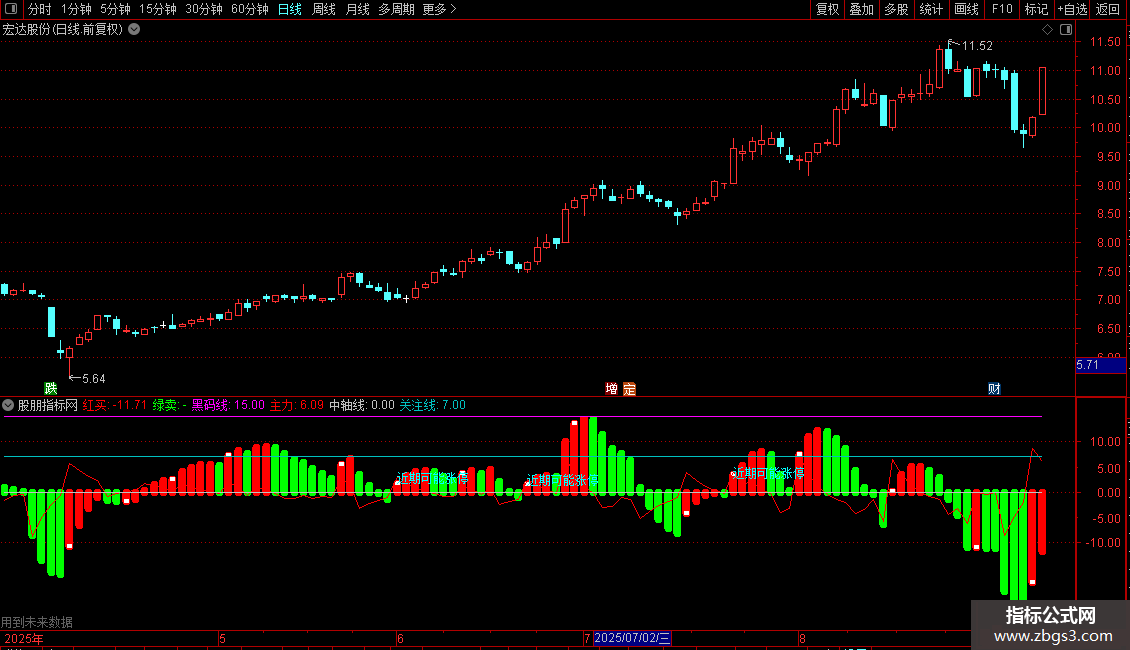Click the 返回 back button

tap(1108, 9)
